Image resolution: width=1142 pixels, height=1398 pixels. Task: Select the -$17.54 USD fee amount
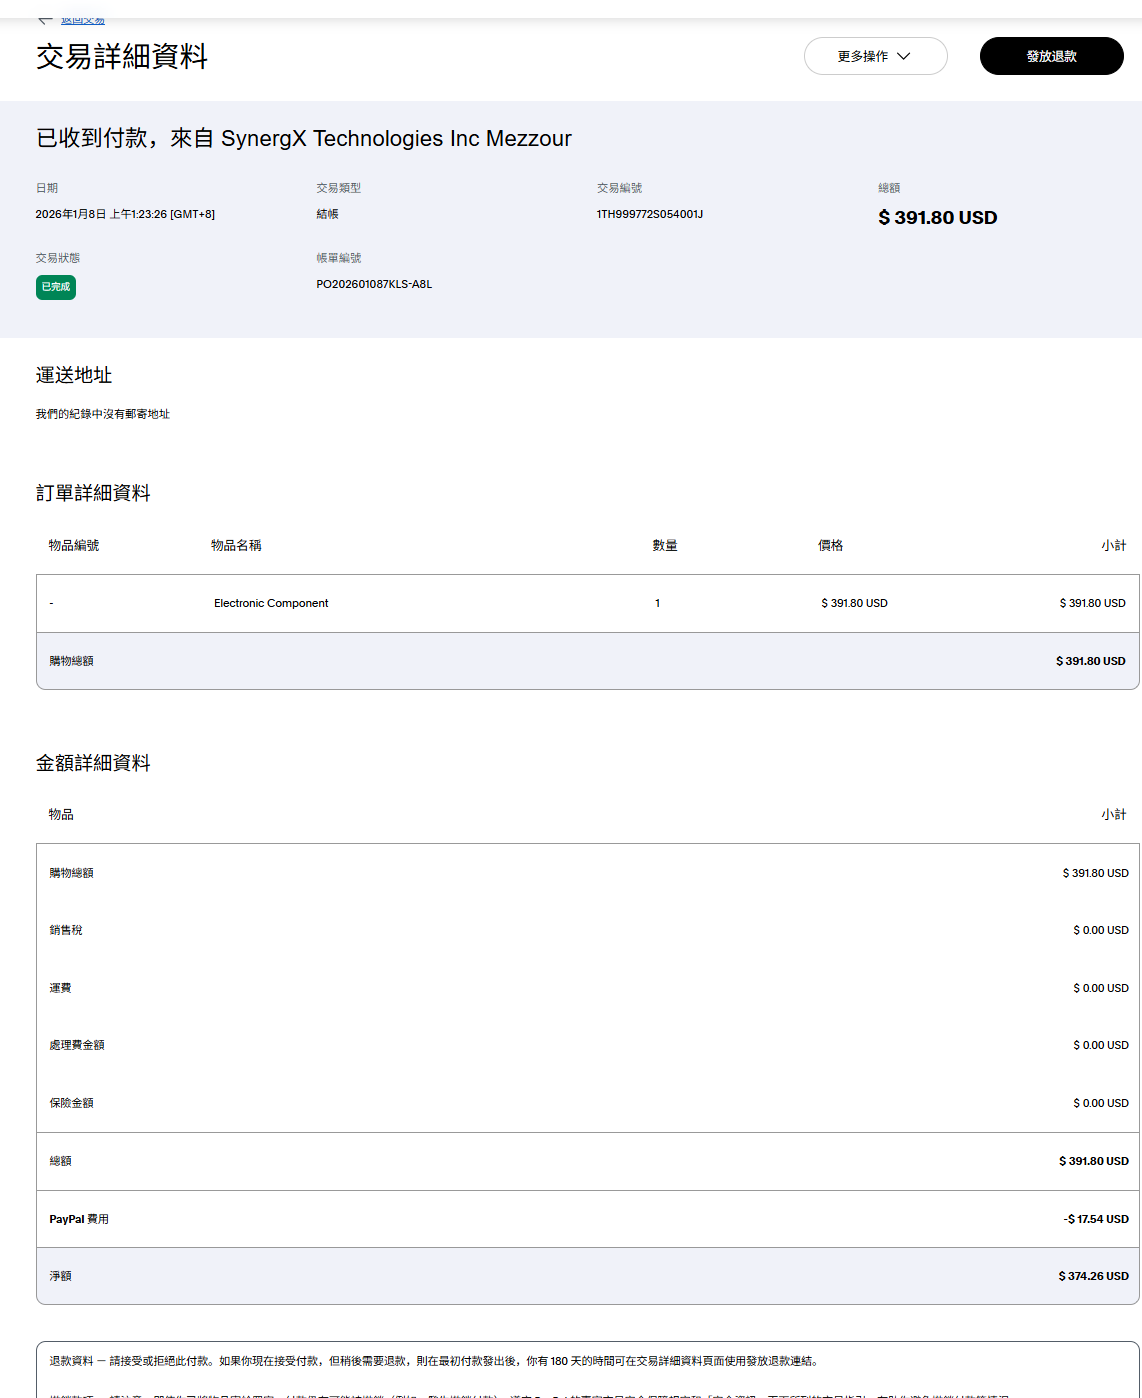coord(1096,1219)
